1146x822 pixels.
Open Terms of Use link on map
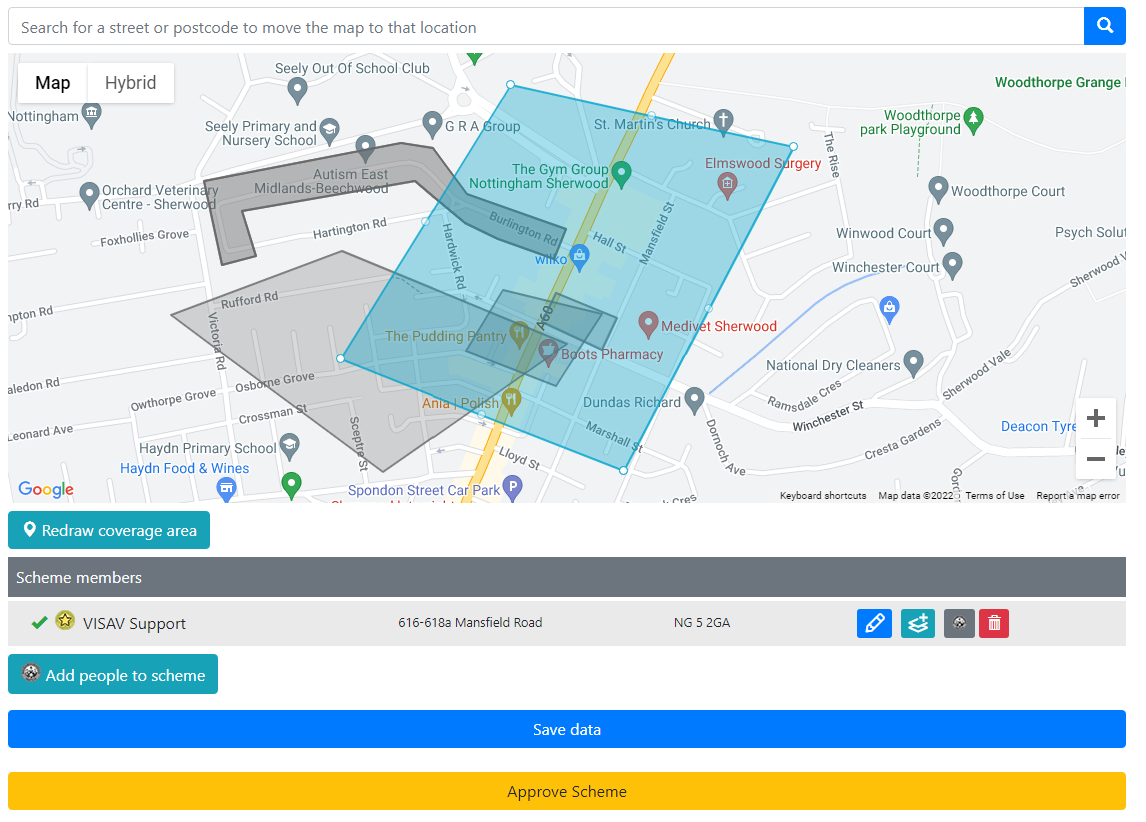click(994, 495)
